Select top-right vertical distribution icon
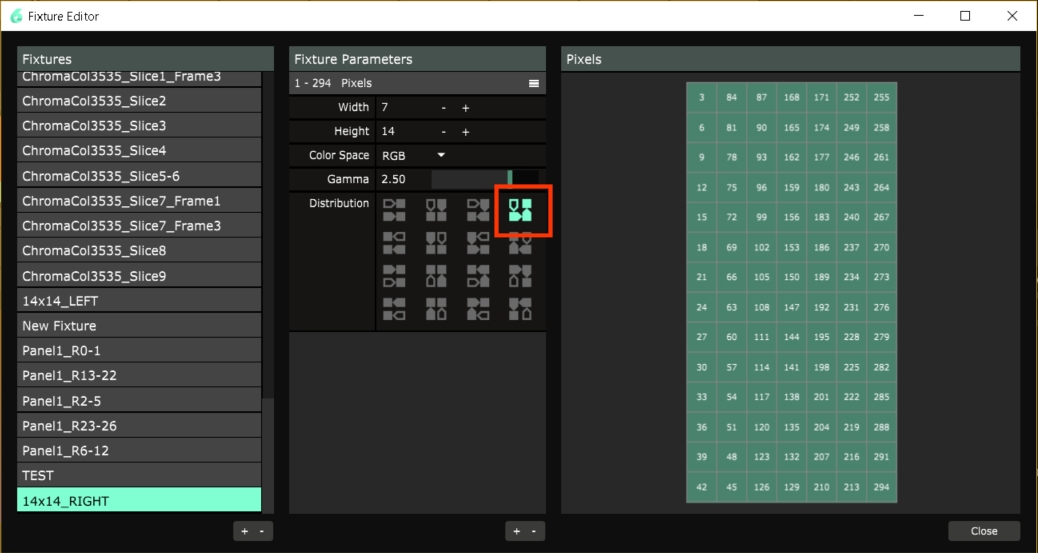 tap(436, 243)
